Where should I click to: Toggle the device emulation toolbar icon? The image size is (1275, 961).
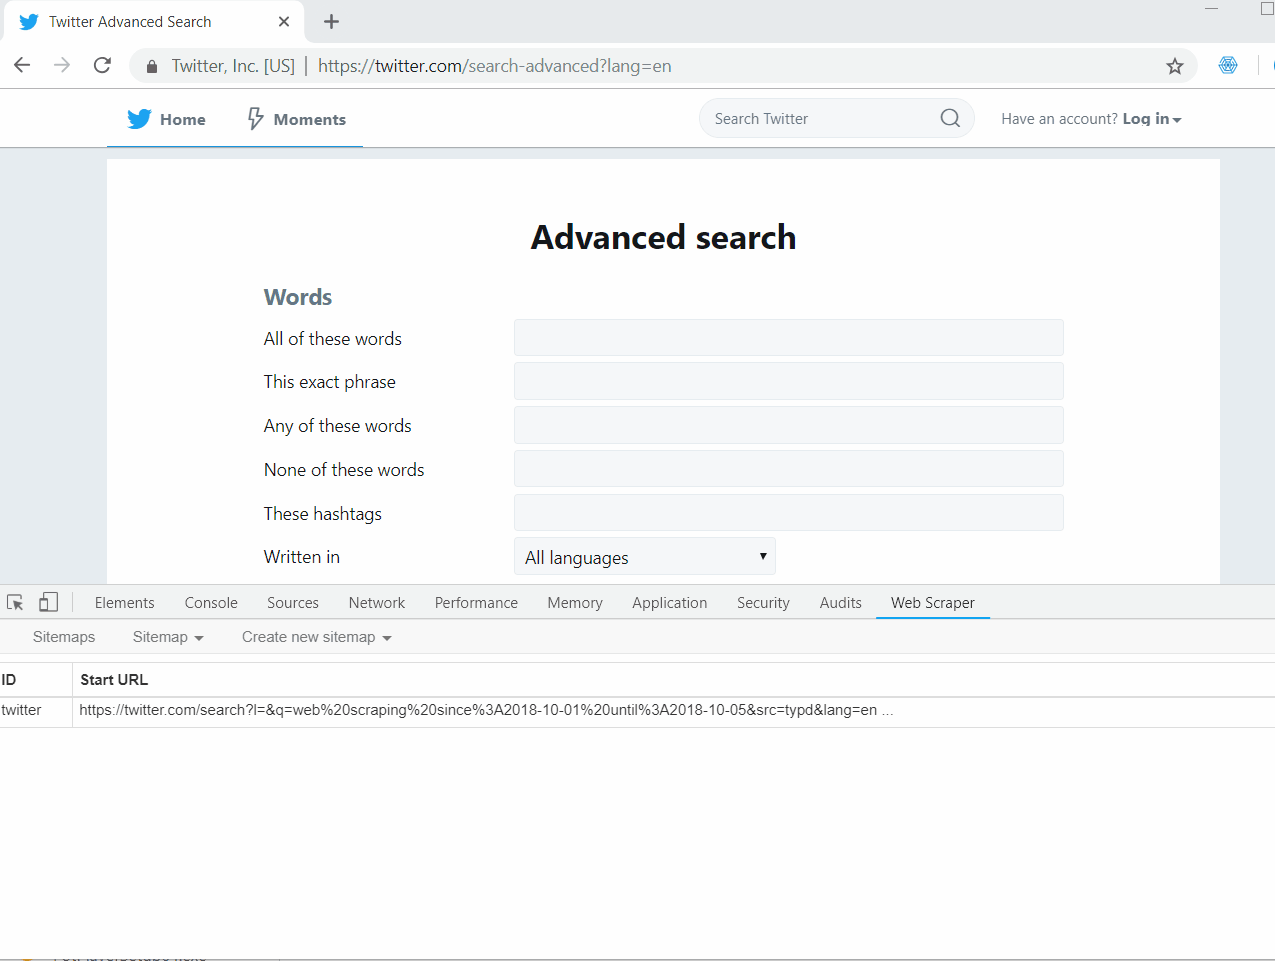[x=48, y=602]
